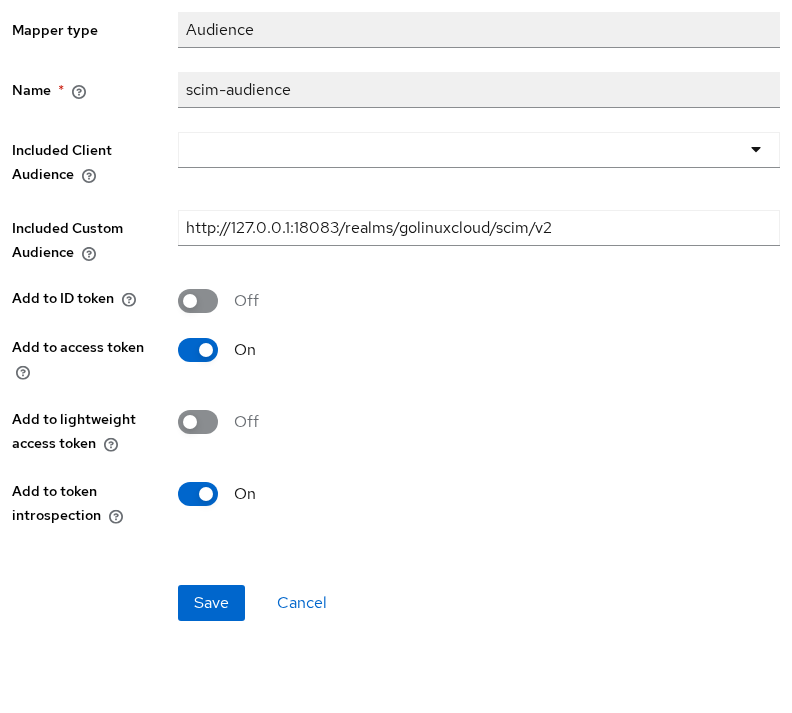
Task: Click the scim-audience Name field
Action: pos(479,90)
